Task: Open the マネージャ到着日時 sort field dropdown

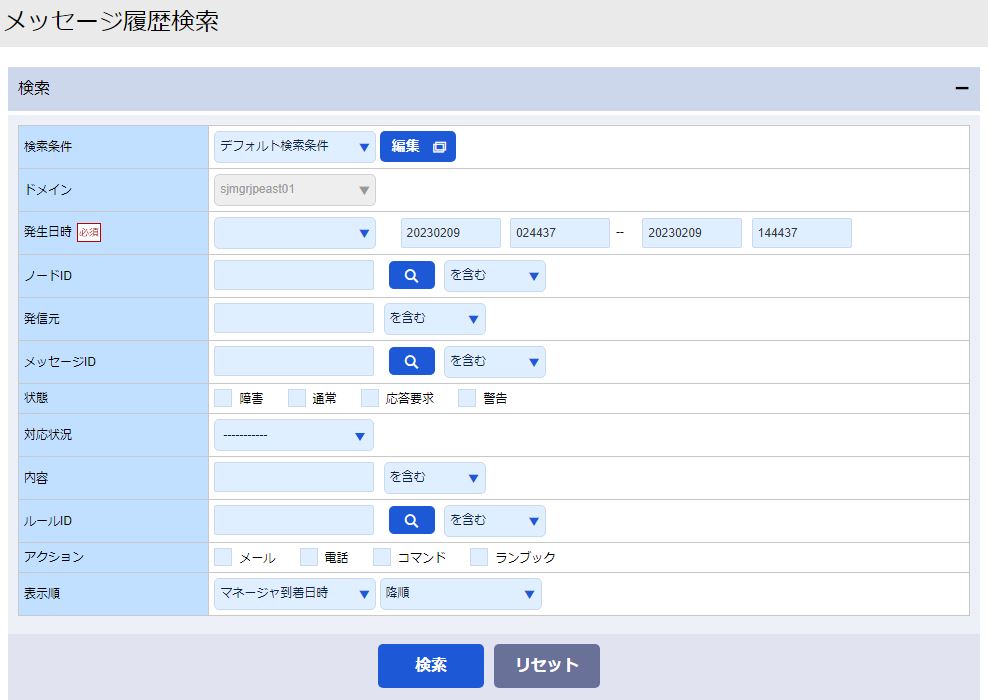Action: (295, 594)
